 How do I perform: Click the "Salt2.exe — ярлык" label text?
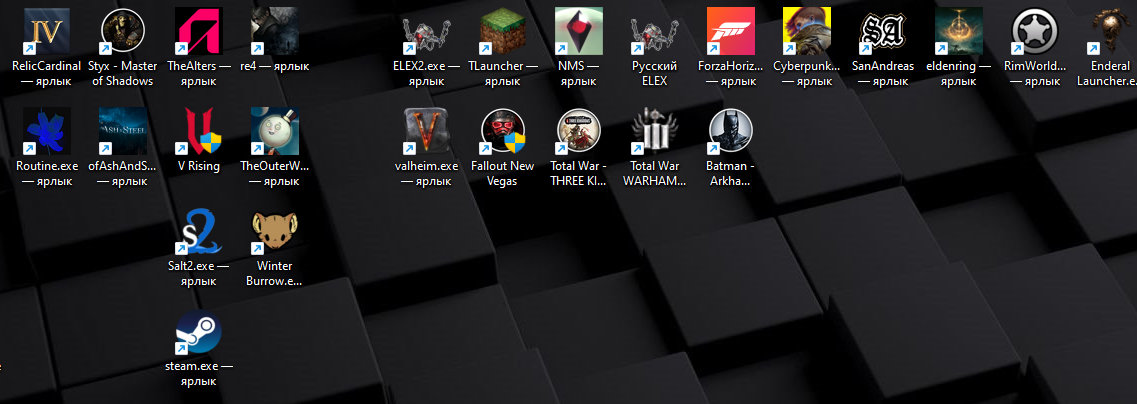pos(199,273)
